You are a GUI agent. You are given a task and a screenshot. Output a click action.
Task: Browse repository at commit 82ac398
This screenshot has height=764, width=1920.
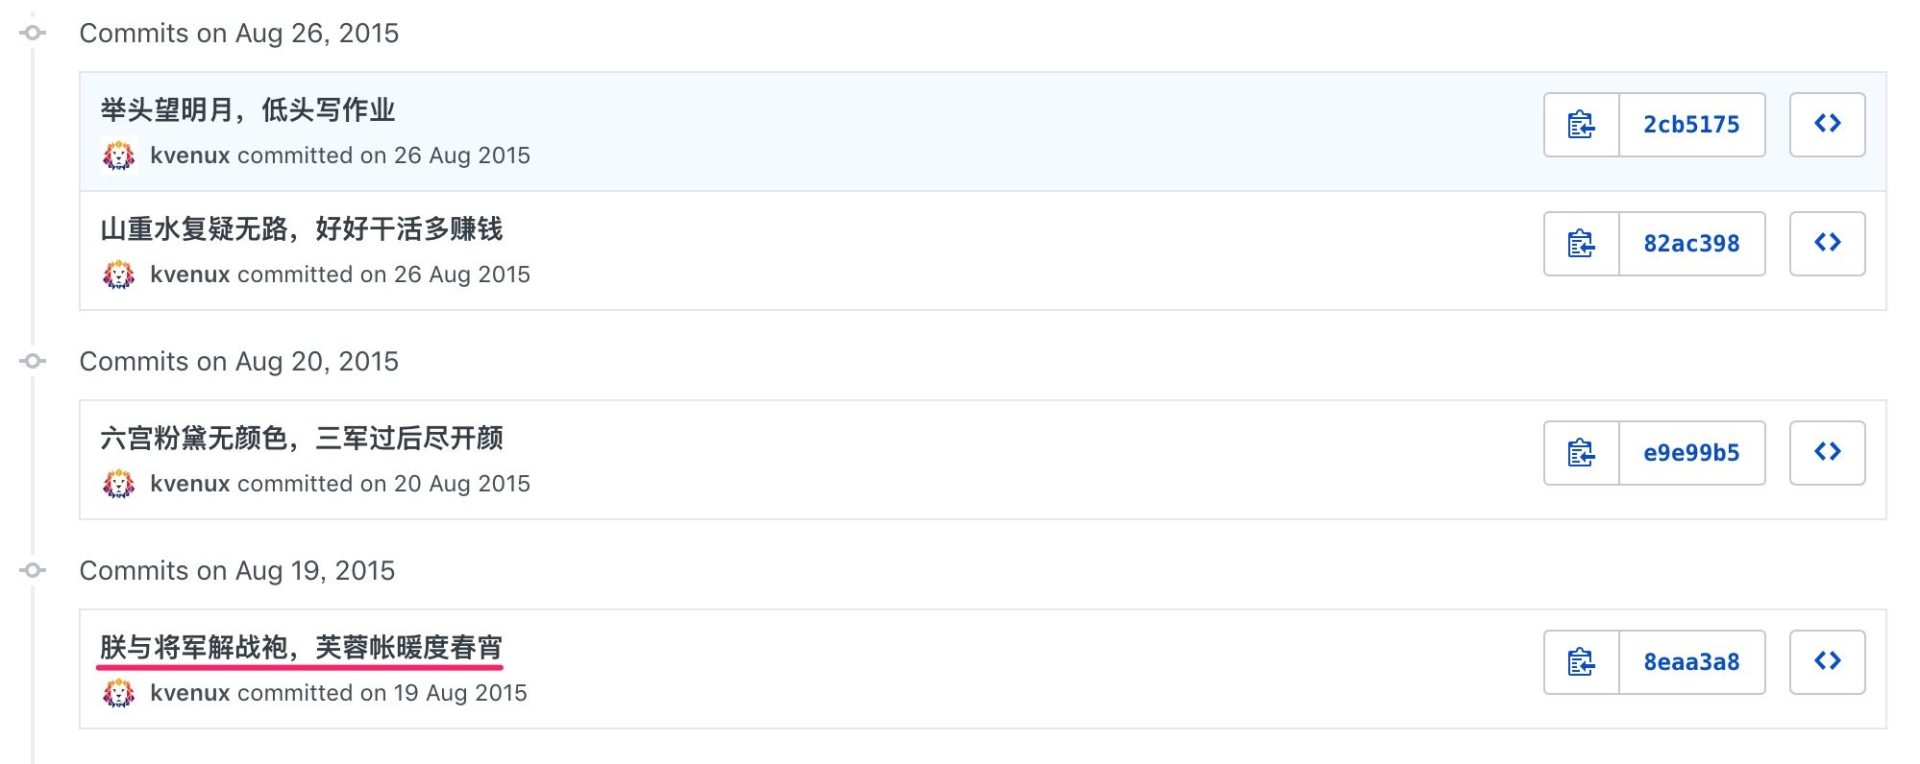pos(1827,244)
